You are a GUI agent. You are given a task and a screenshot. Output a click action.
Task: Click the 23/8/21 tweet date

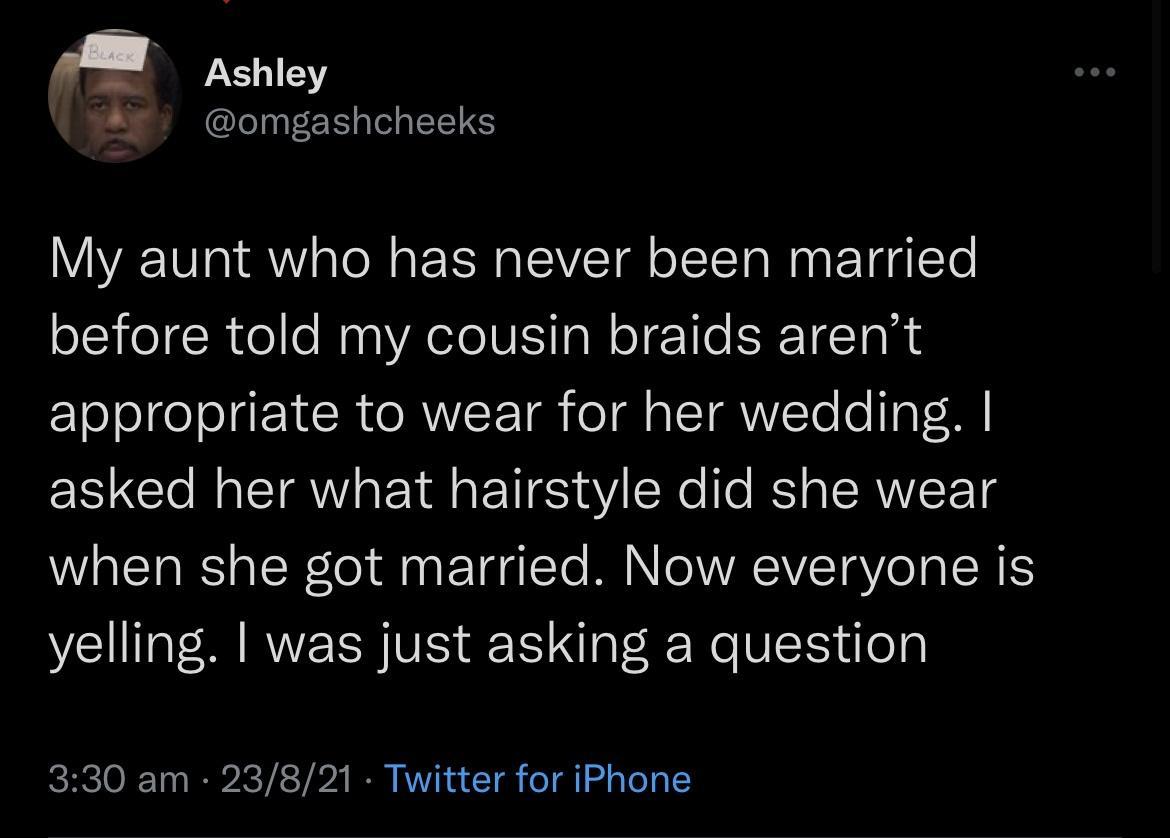[289, 778]
